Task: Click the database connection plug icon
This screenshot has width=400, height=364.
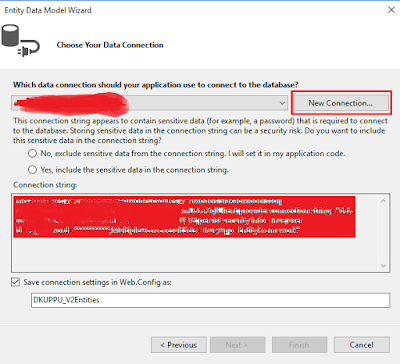Action: (x=20, y=40)
